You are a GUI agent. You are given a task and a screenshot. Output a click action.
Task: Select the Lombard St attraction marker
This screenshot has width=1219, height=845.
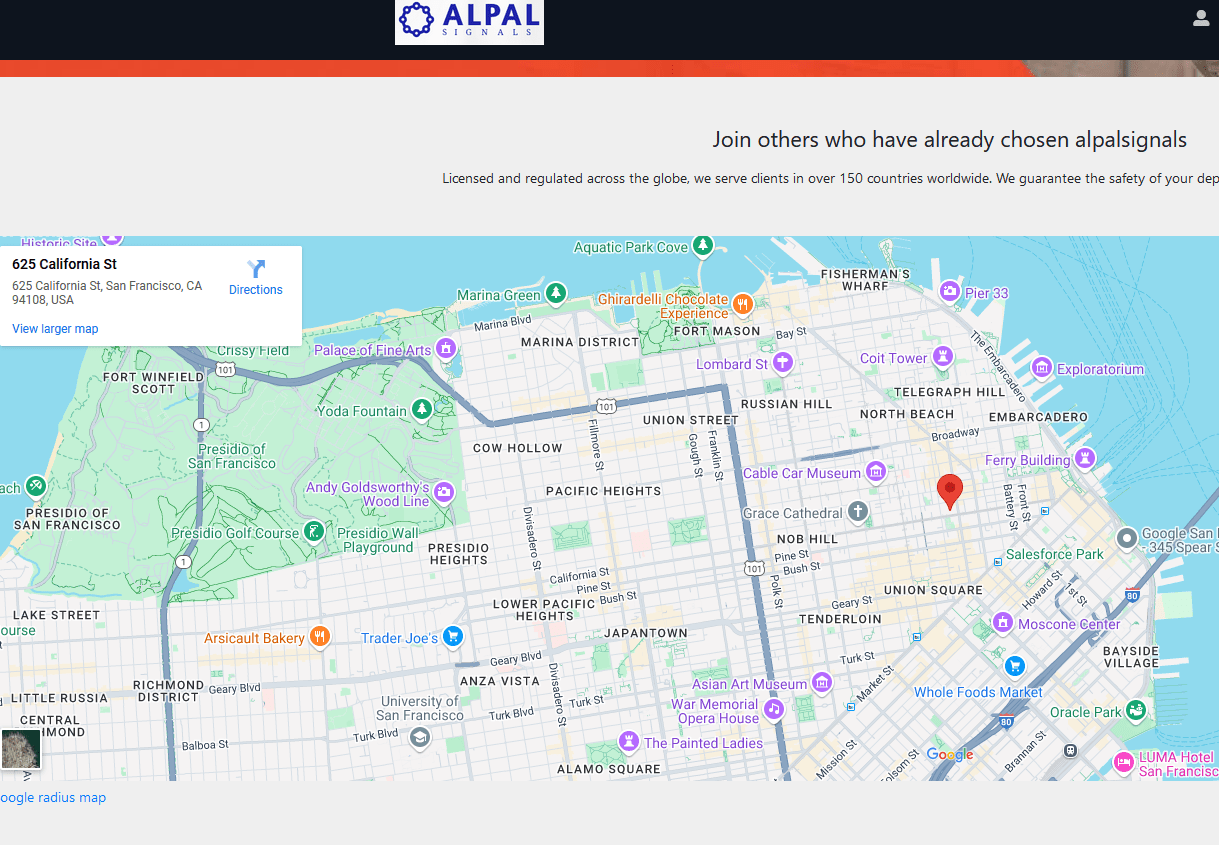click(783, 363)
